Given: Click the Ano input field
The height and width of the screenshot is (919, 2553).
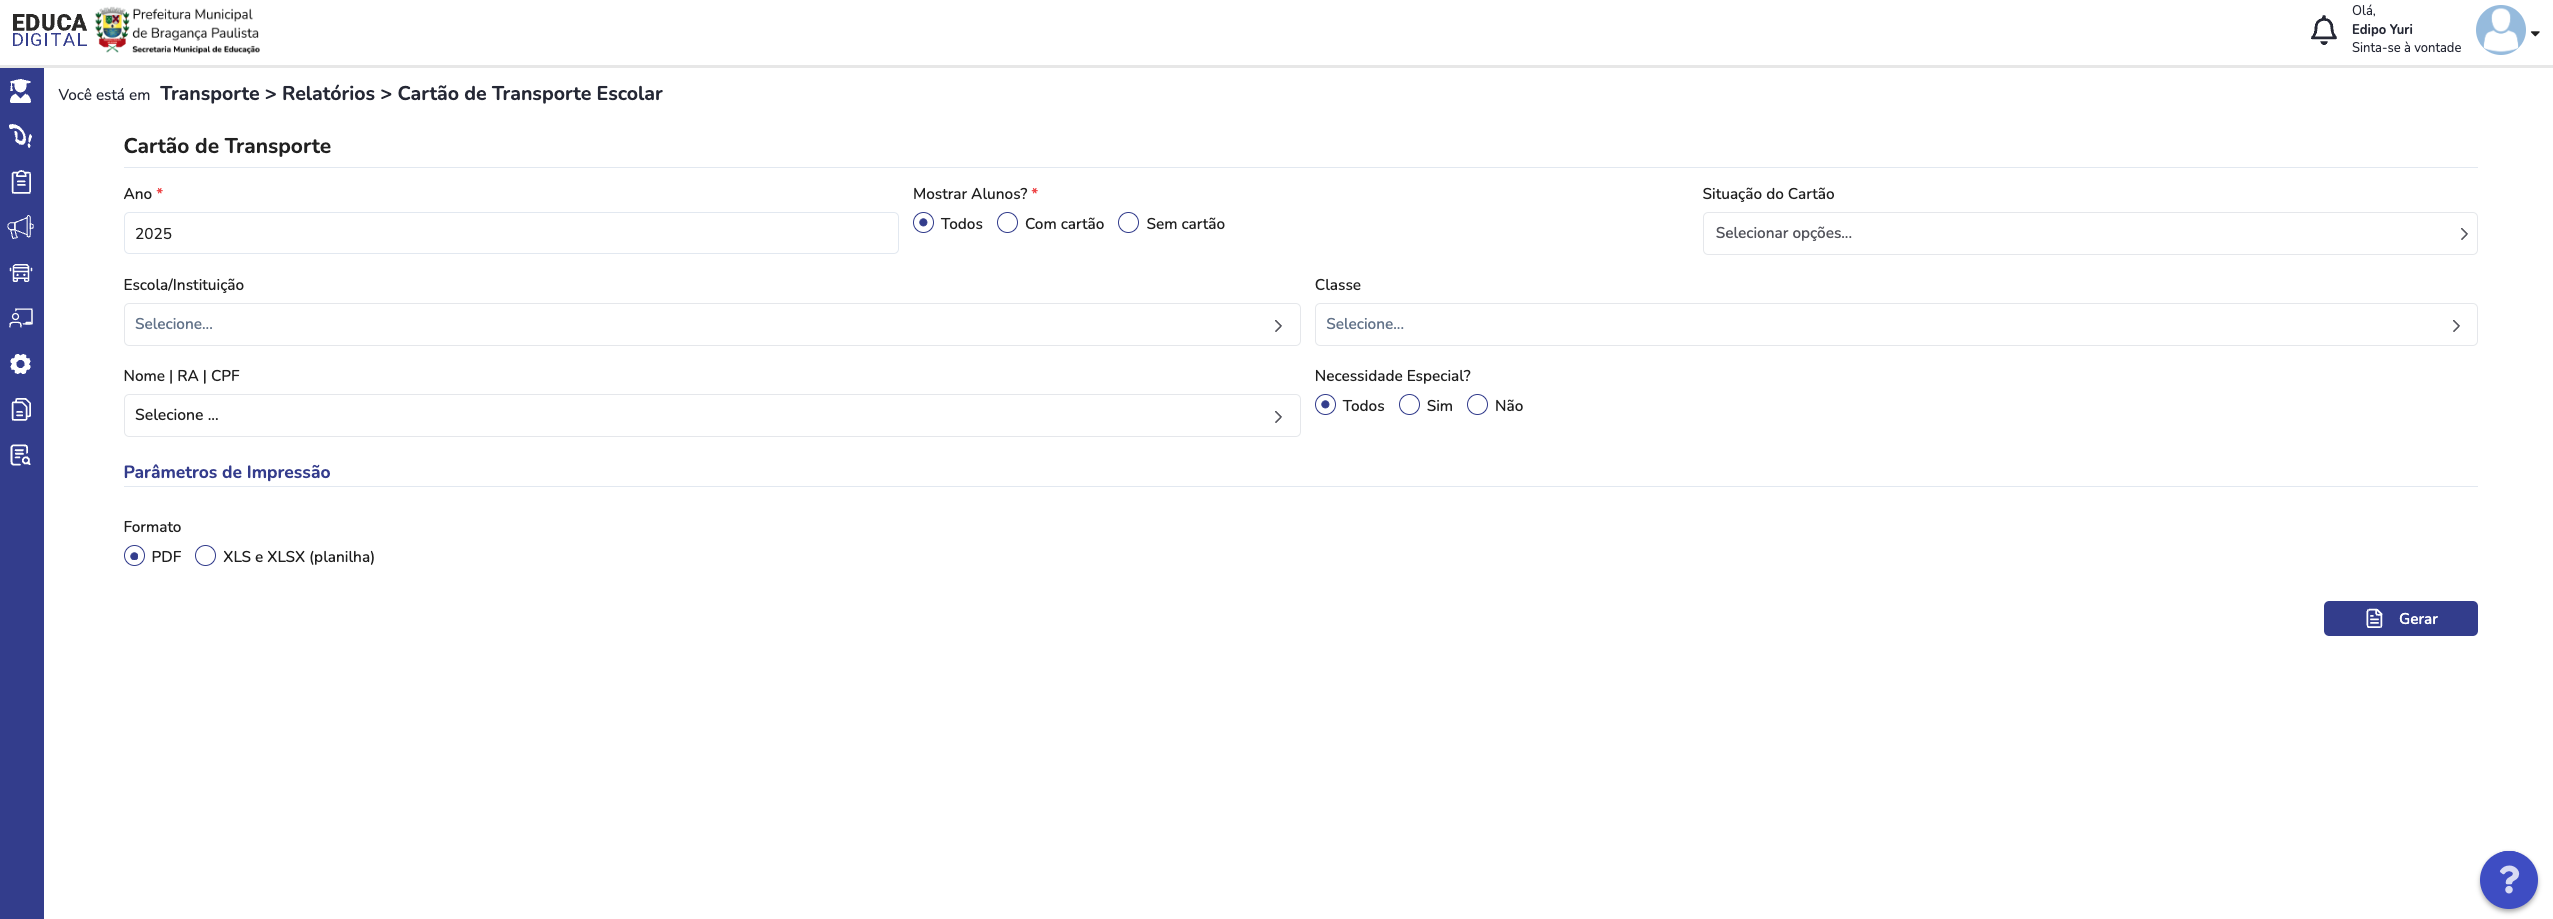Looking at the screenshot, I should [x=511, y=233].
